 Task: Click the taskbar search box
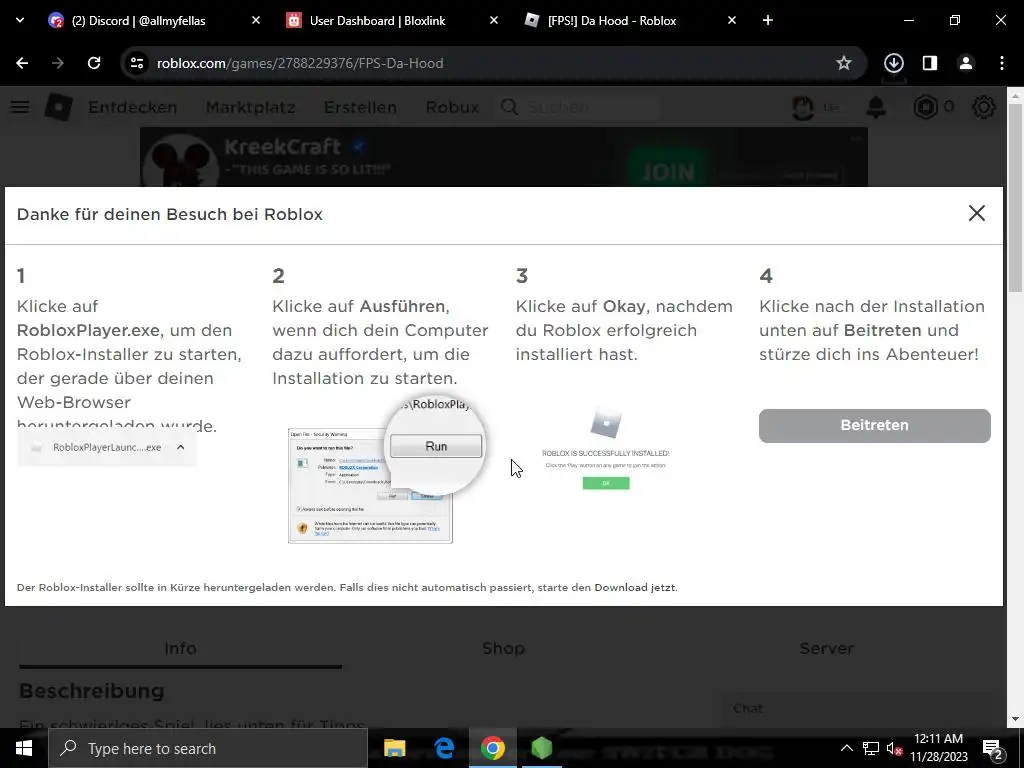pos(208,748)
